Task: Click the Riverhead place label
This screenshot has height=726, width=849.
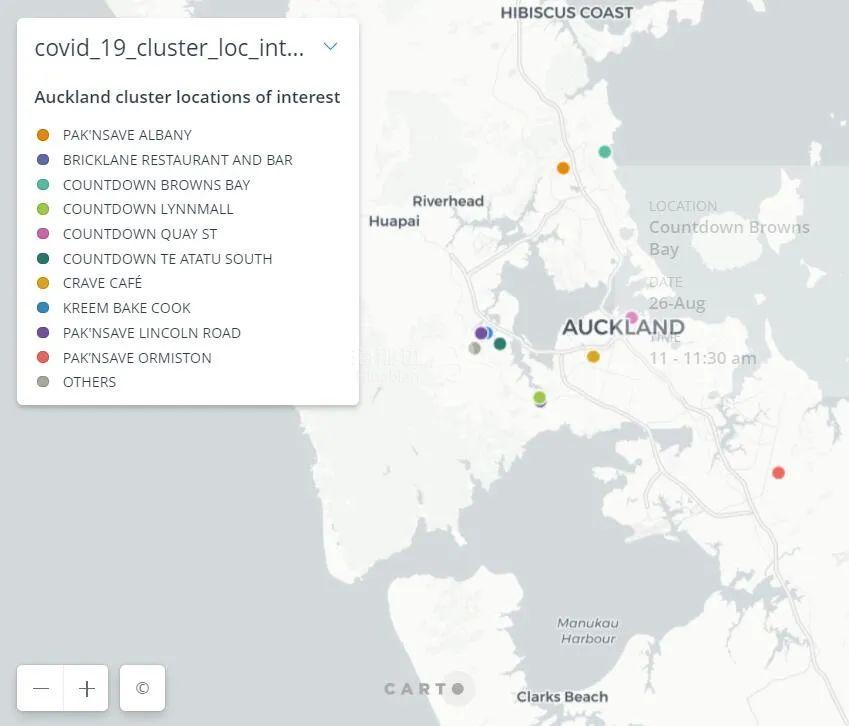Action: [448, 201]
